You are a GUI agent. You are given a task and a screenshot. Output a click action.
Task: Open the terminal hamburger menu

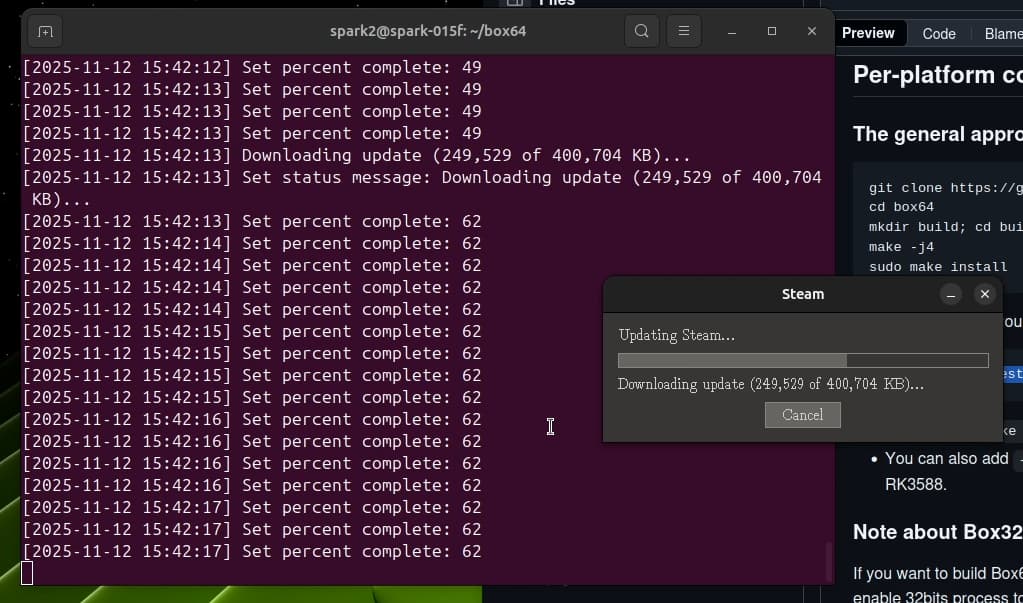point(683,31)
